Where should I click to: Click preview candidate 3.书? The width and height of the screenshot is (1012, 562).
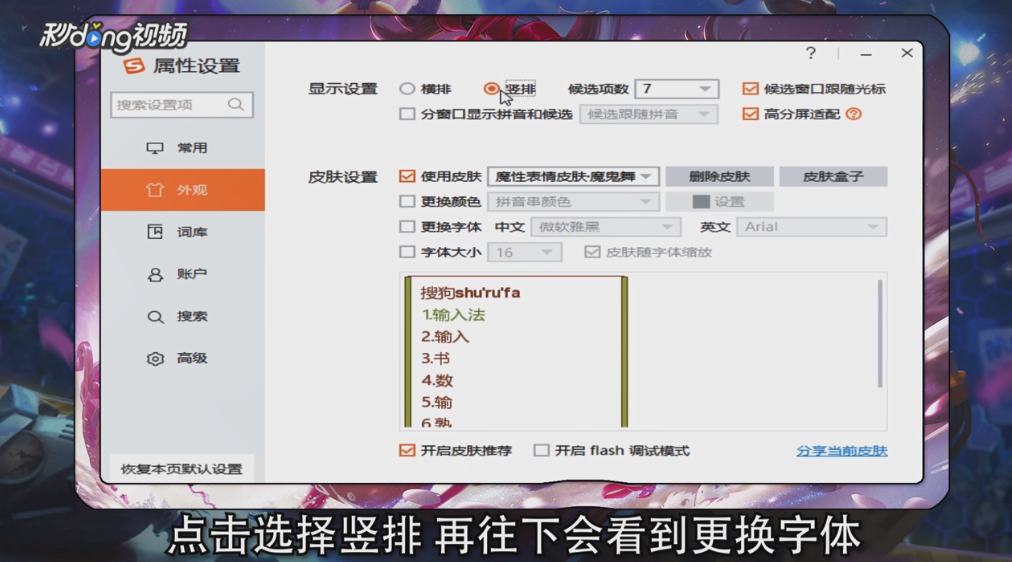pyautogui.click(x=435, y=359)
